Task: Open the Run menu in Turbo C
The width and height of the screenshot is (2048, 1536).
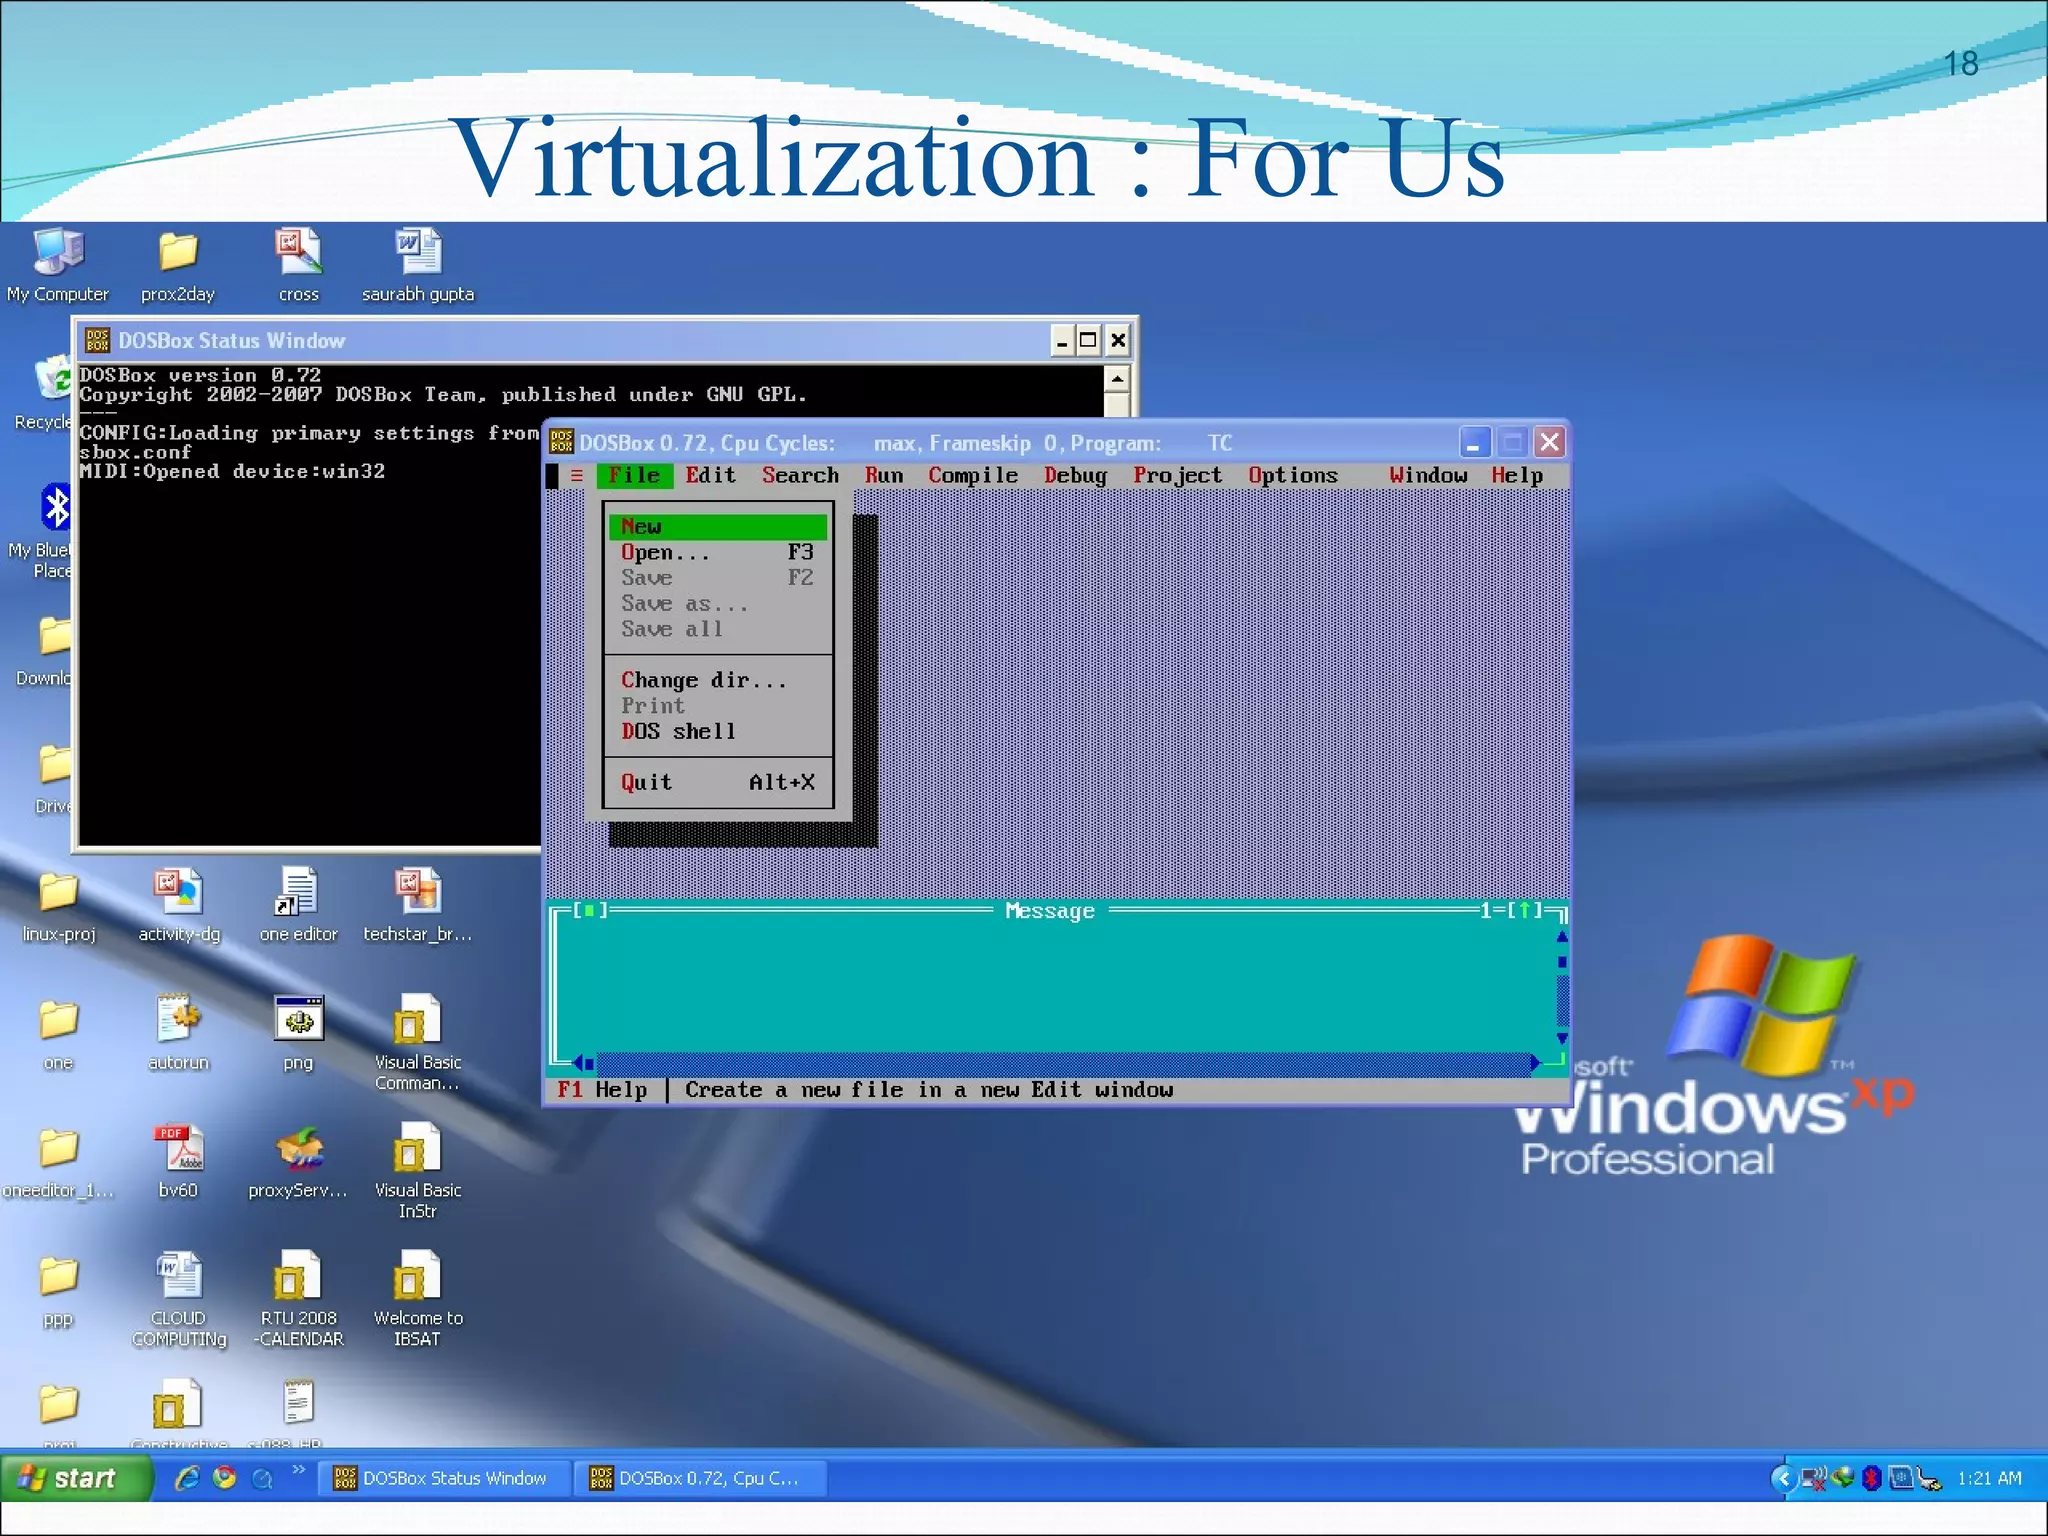Action: [884, 476]
